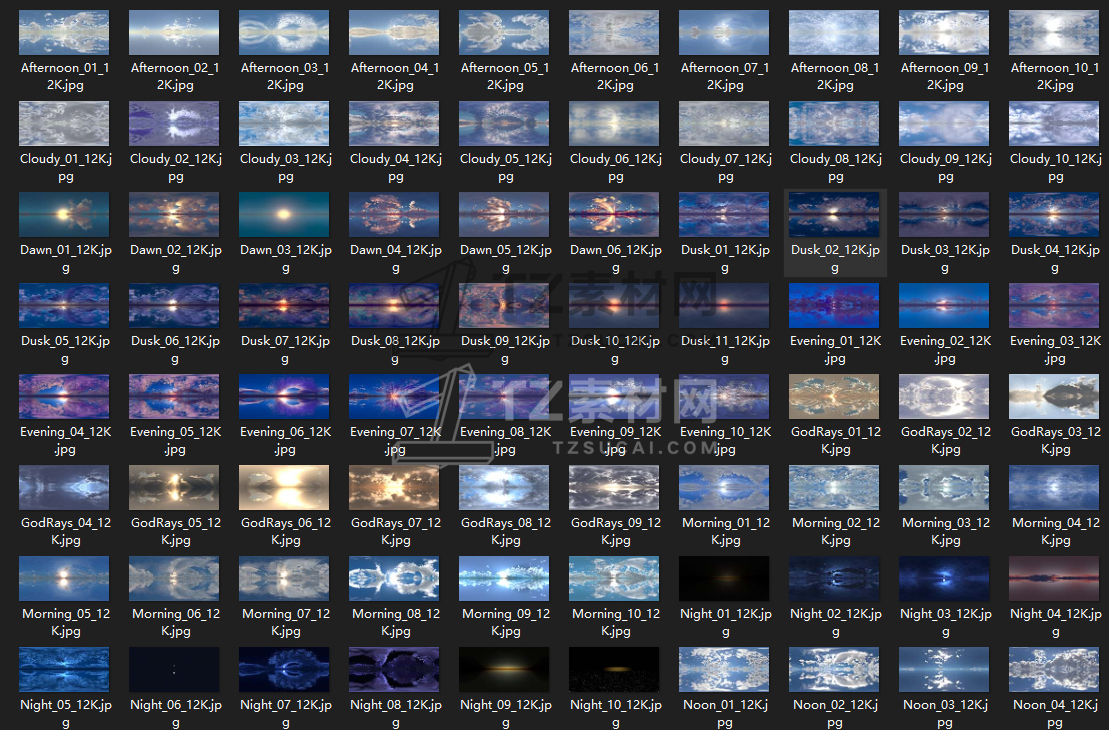The width and height of the screenshot is (1109, 730).
Task: Click the file name Noon_03_12K.jpg
Action: (945, 713)
